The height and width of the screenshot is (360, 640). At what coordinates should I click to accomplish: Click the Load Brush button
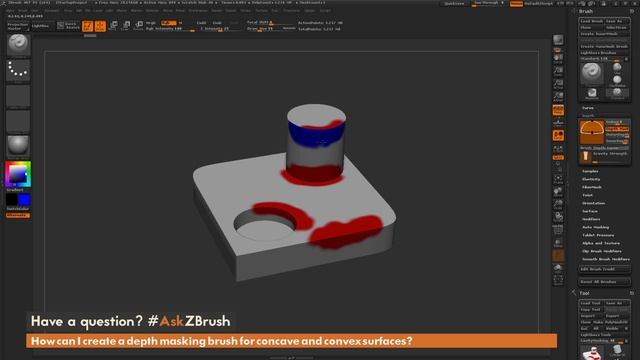pos(591,21)
